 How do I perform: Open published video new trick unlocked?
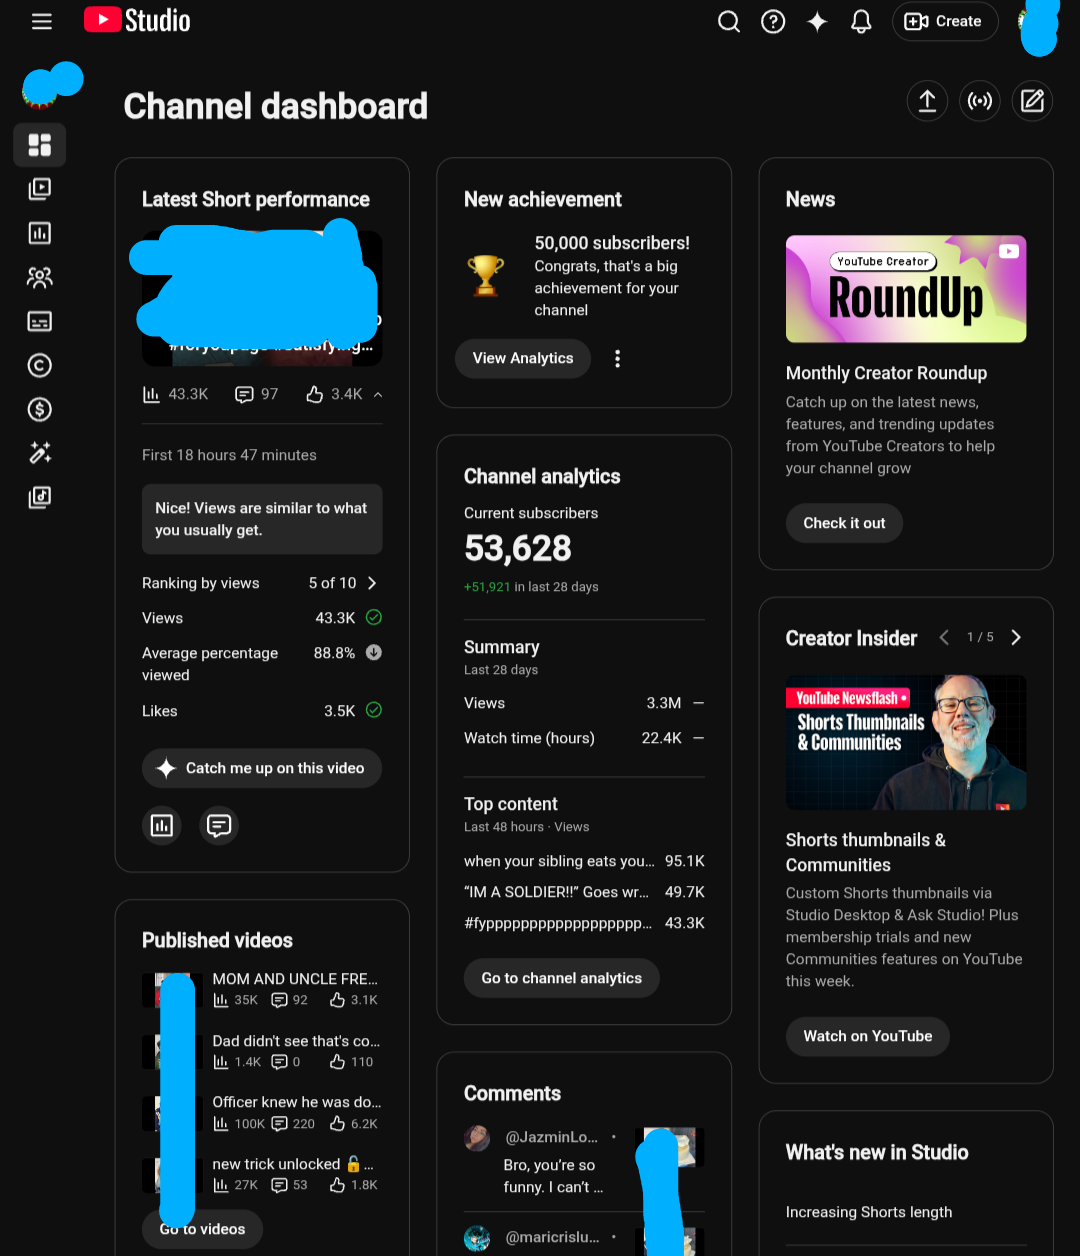(292, 1164)
